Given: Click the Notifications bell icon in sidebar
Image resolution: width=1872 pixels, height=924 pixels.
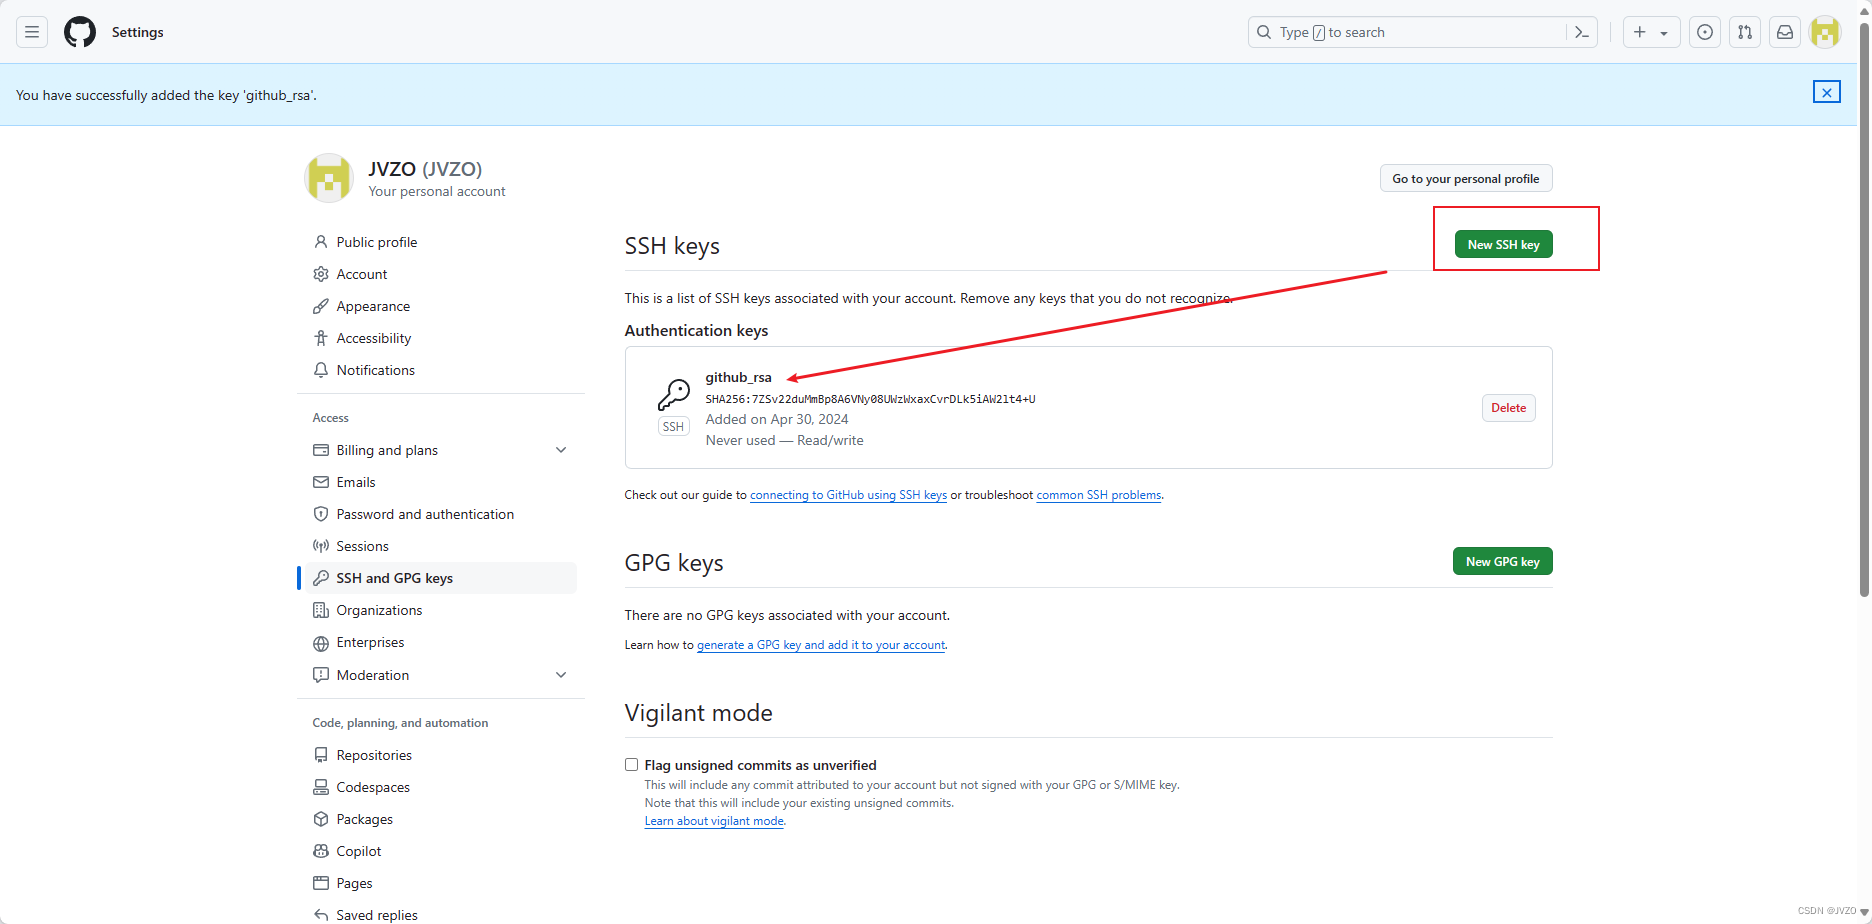Looking at the screenshot, I should click(x=320, y=370).
